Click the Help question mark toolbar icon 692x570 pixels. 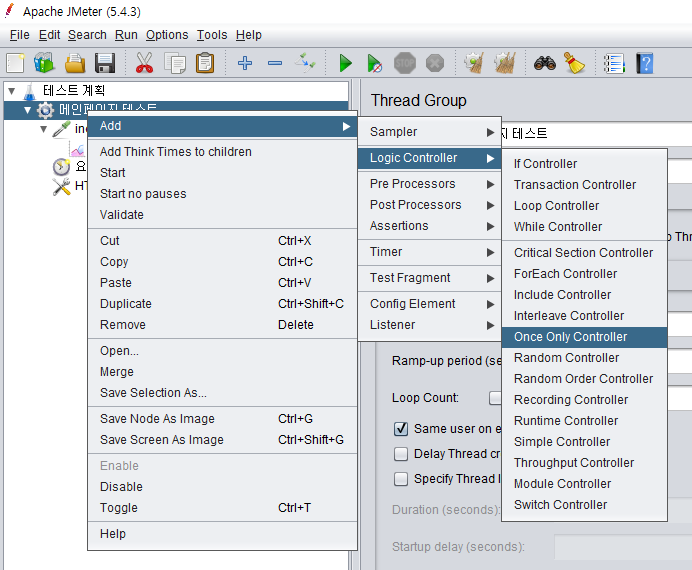645,63
